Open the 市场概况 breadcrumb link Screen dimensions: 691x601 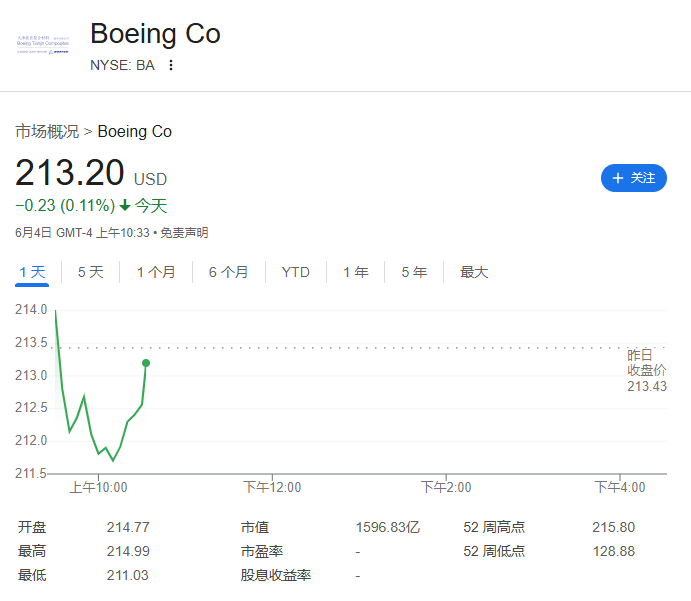pos(47,131)
